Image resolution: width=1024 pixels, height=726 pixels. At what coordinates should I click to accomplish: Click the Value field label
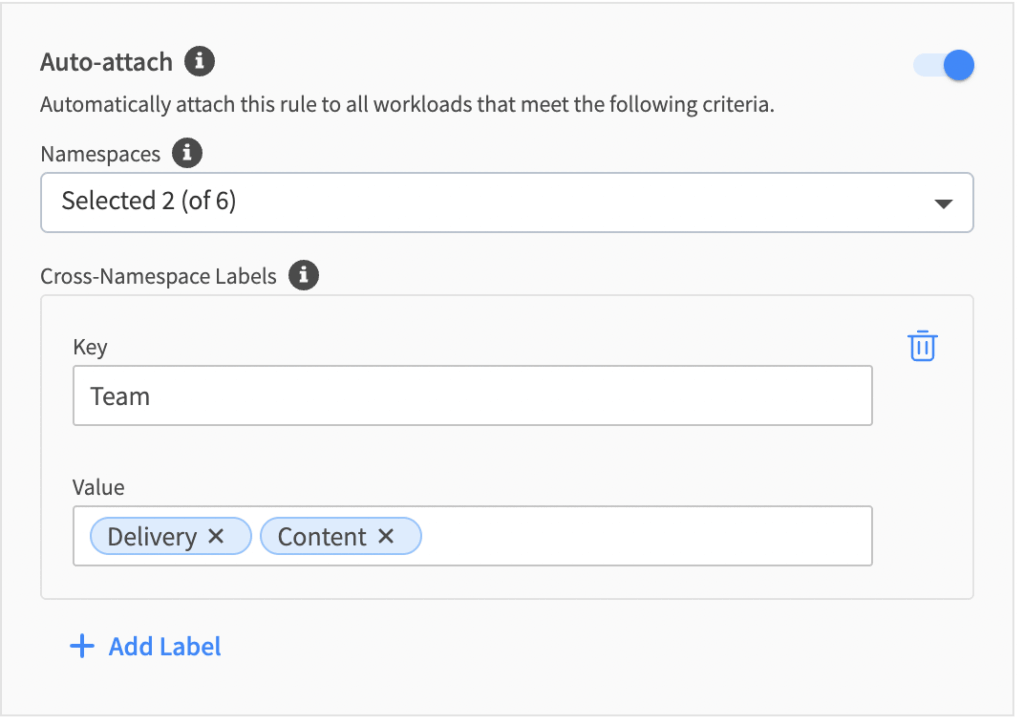pyautogui.click(x=98, y=487)
